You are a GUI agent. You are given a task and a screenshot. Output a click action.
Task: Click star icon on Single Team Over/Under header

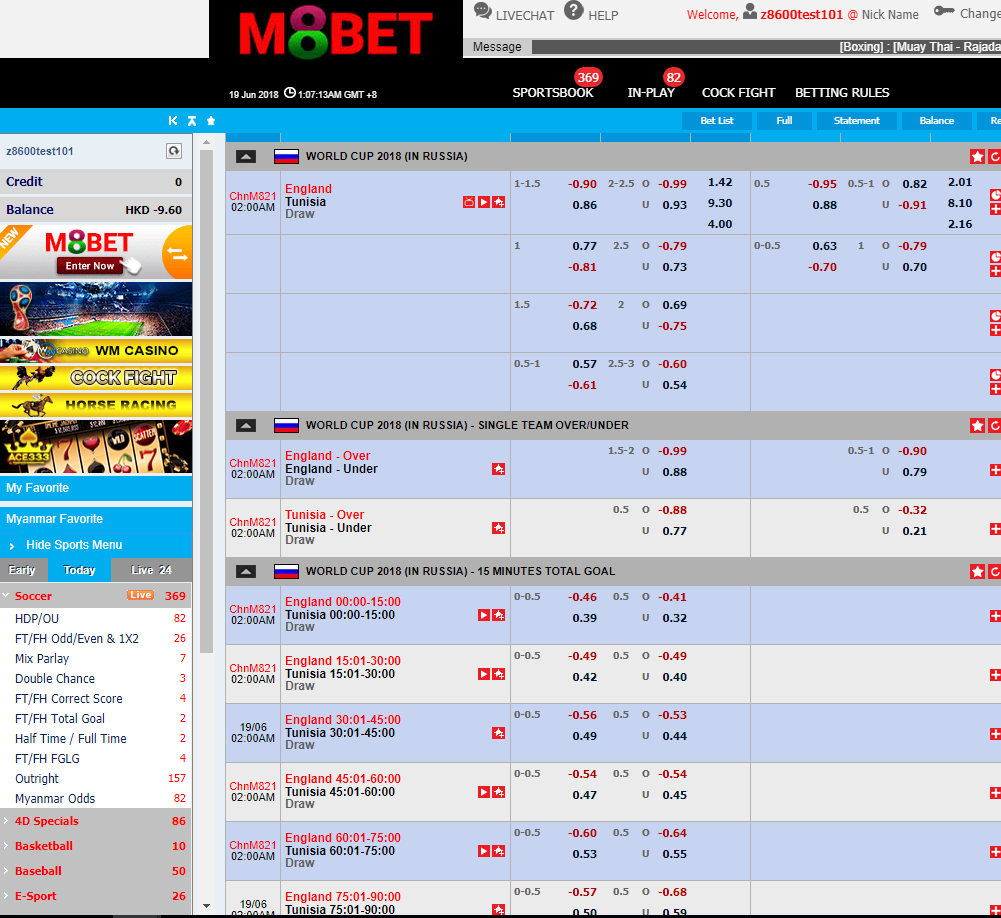977,425
